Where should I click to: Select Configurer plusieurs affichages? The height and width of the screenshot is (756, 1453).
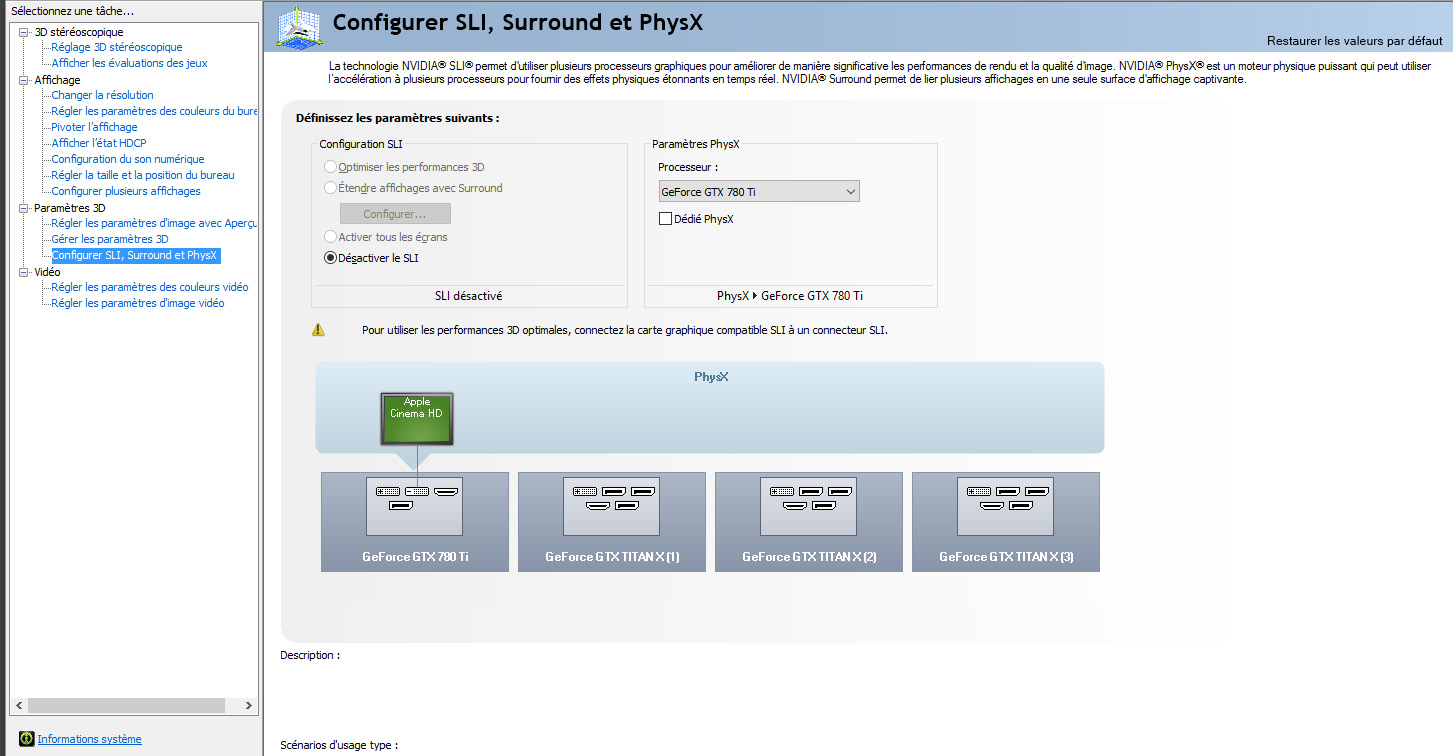[x=126, y=191]
